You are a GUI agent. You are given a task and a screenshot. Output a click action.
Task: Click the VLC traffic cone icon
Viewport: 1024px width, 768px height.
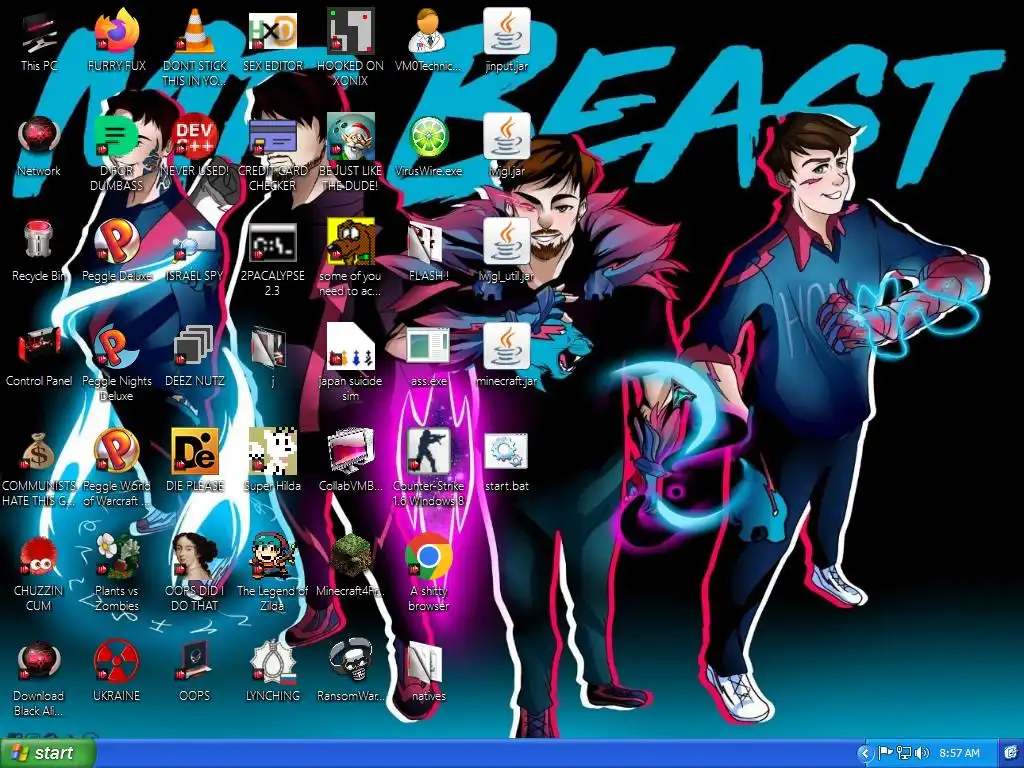pos(195,31)
